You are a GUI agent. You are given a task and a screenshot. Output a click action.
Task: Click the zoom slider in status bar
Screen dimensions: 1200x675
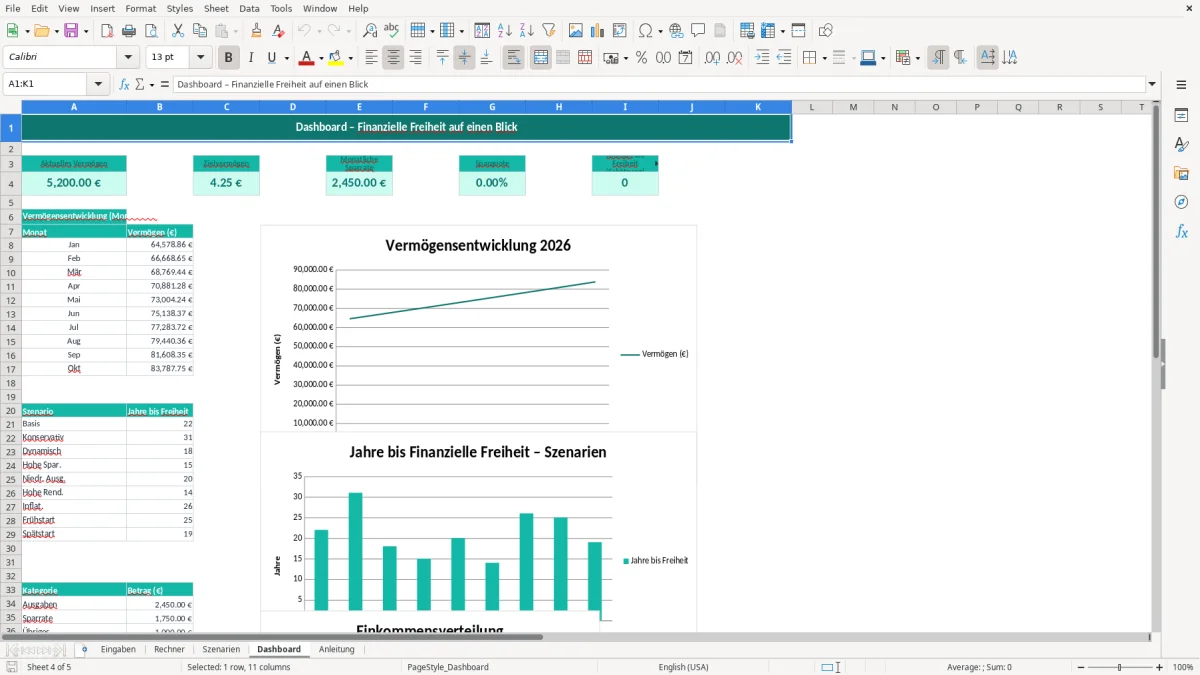tap(1119, 667)
